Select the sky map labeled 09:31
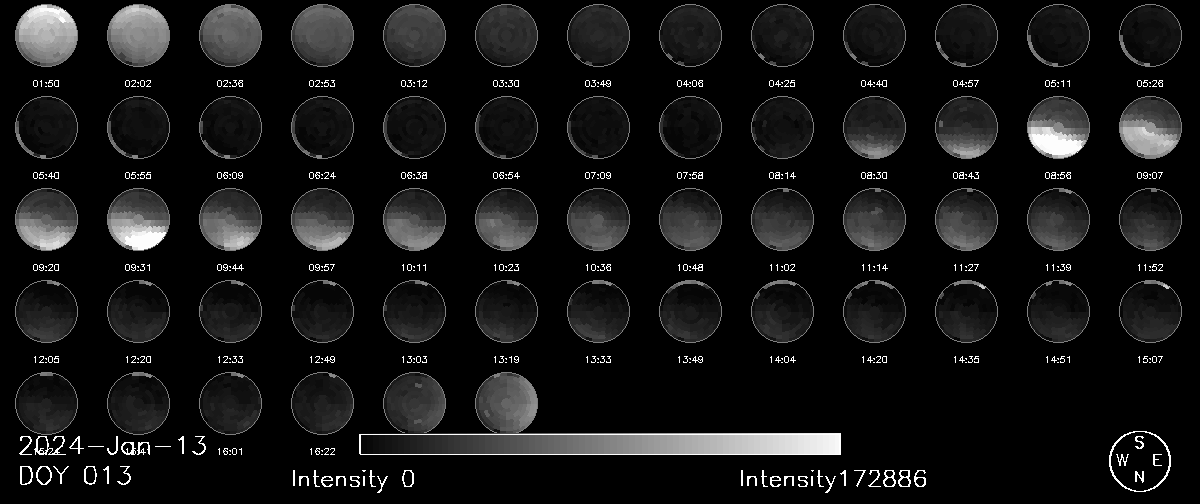1200x504 pixels. pos(138,219)
